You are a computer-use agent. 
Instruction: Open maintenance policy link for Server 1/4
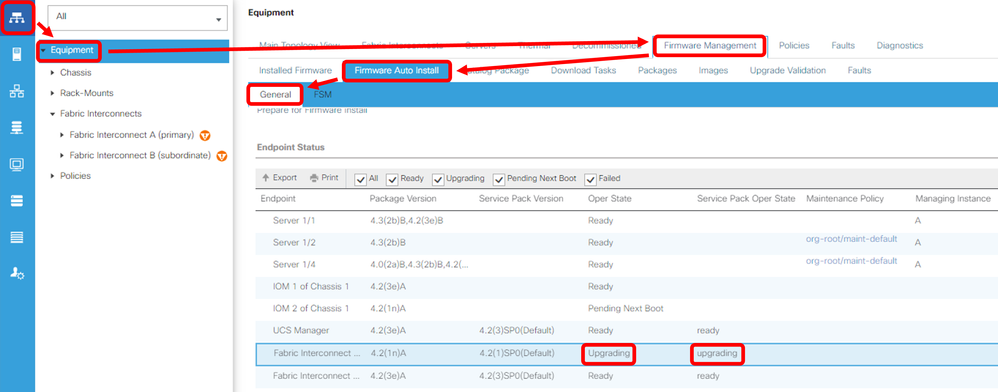852,261
